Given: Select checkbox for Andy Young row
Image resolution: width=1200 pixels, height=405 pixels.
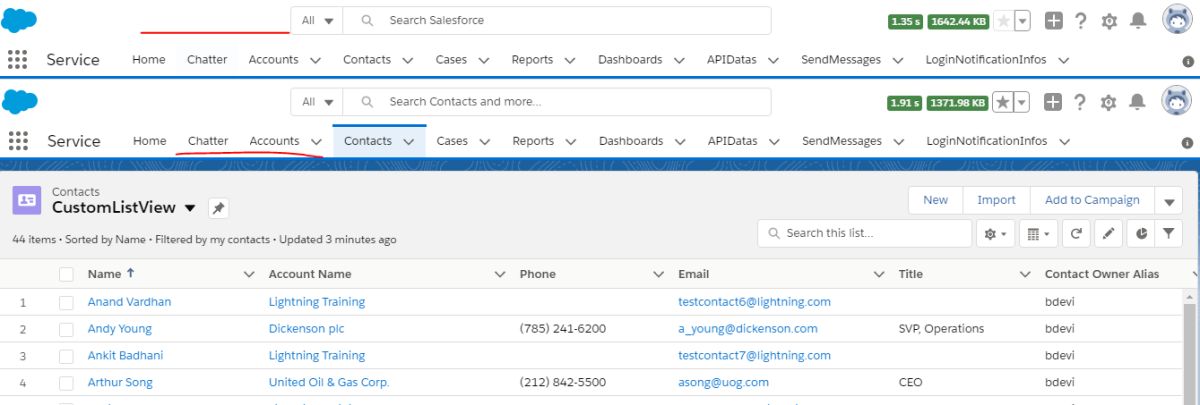Looking at the screenshot, I should click(66, 329).
